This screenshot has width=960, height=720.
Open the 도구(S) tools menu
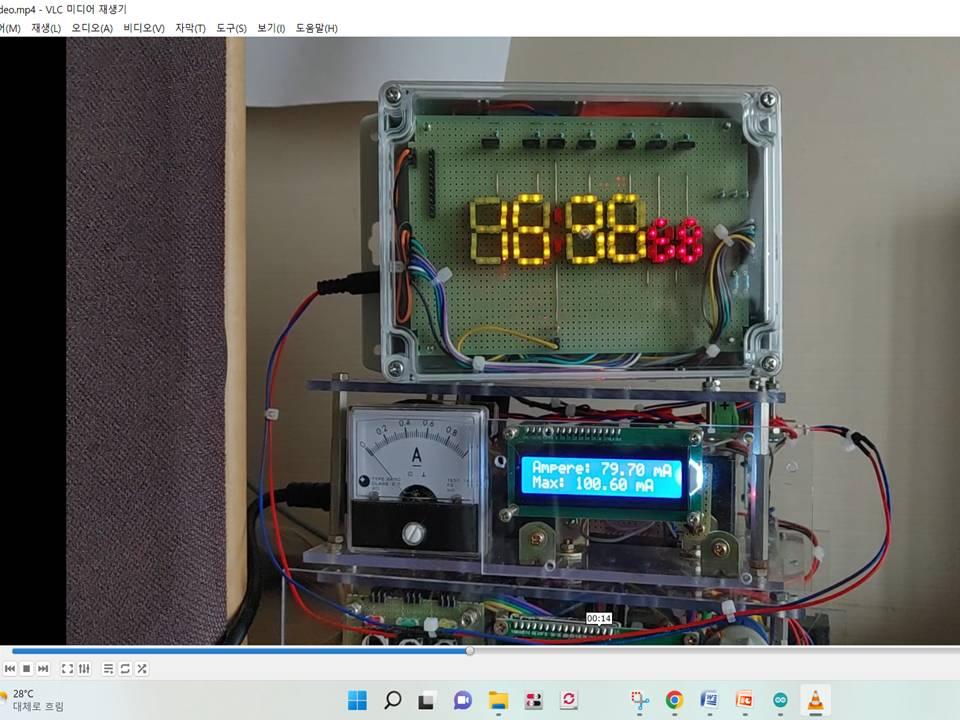click(231, 28)
